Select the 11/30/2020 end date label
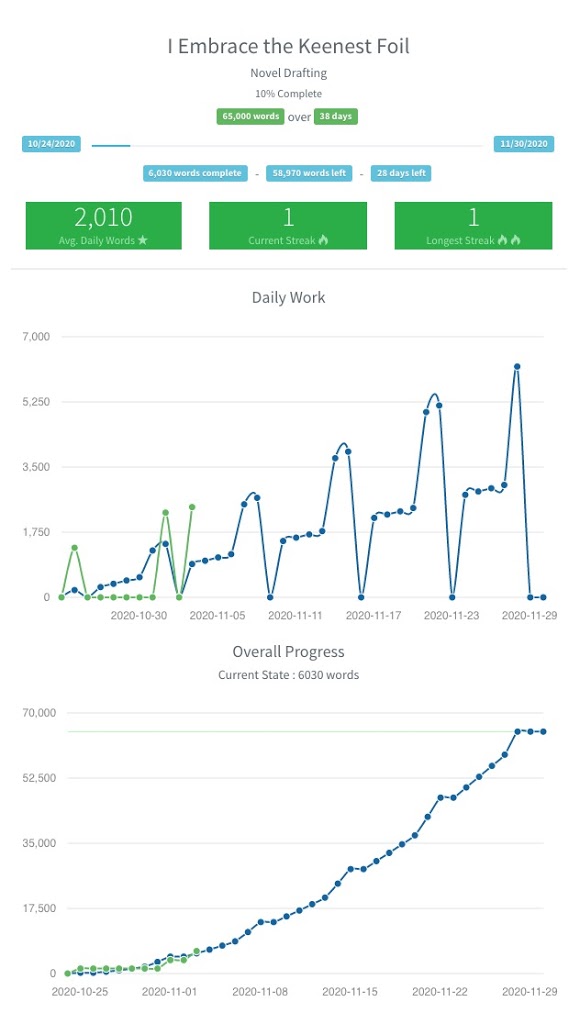The width and height of the screenshot is (580, 1024). (524, 144)
